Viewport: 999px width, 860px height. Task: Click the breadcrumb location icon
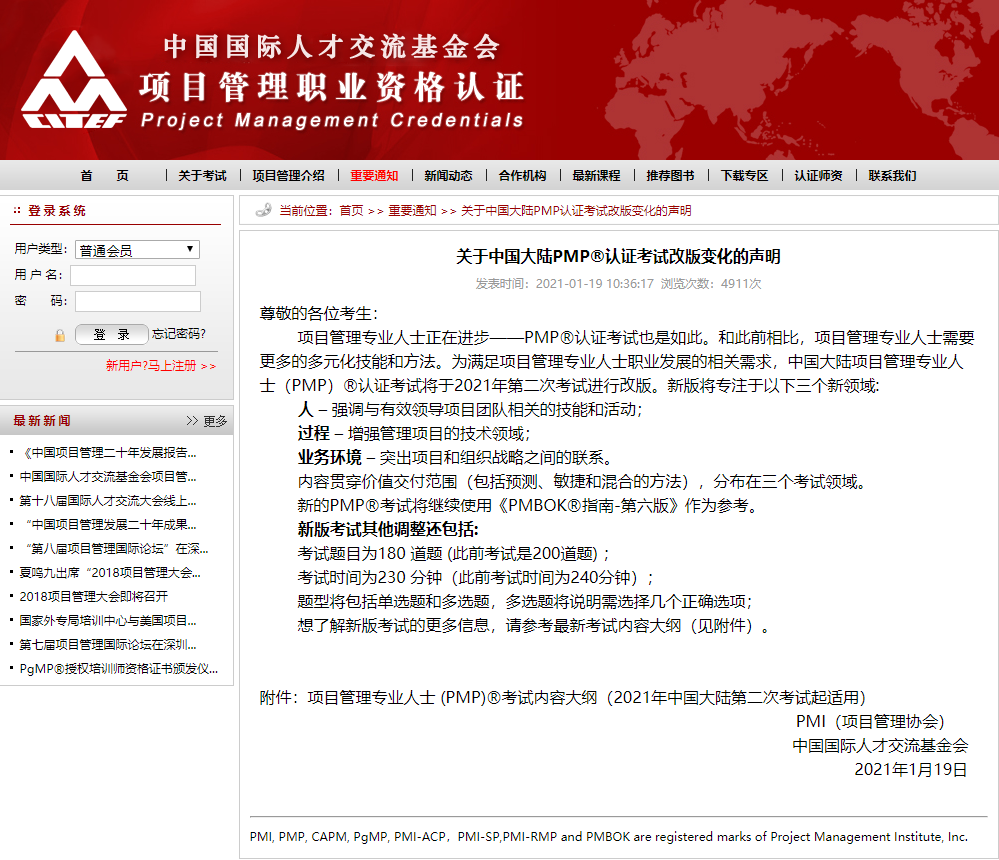[263, 210]
